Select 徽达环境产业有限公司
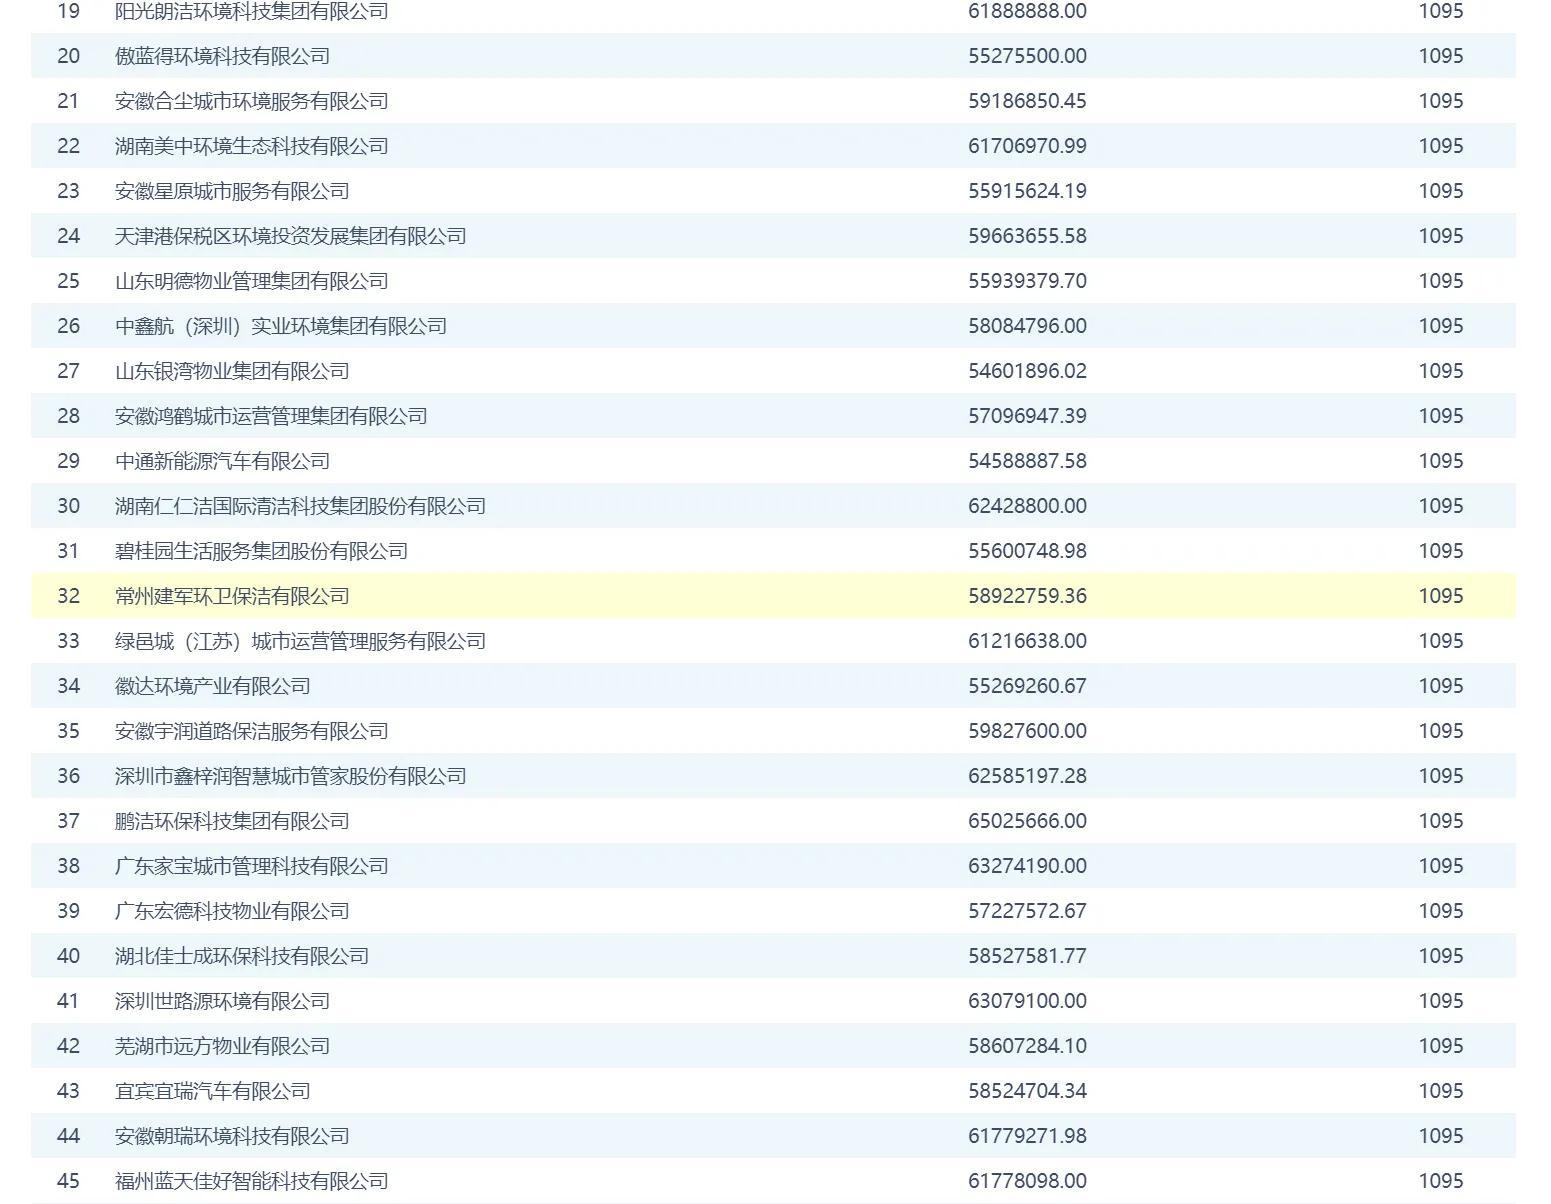The width and height of the screenshot is (1551, 1204). pyautogui.click(x=212, y=686)
